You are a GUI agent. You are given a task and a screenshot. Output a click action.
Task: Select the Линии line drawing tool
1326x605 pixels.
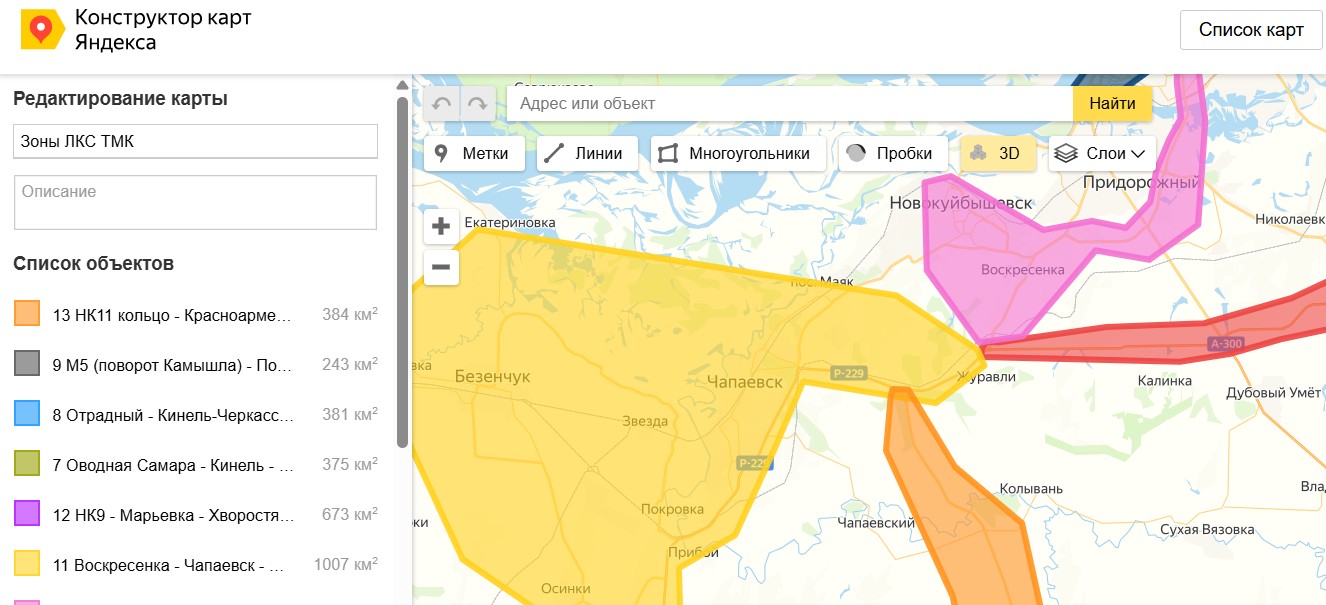pos(587,154)
